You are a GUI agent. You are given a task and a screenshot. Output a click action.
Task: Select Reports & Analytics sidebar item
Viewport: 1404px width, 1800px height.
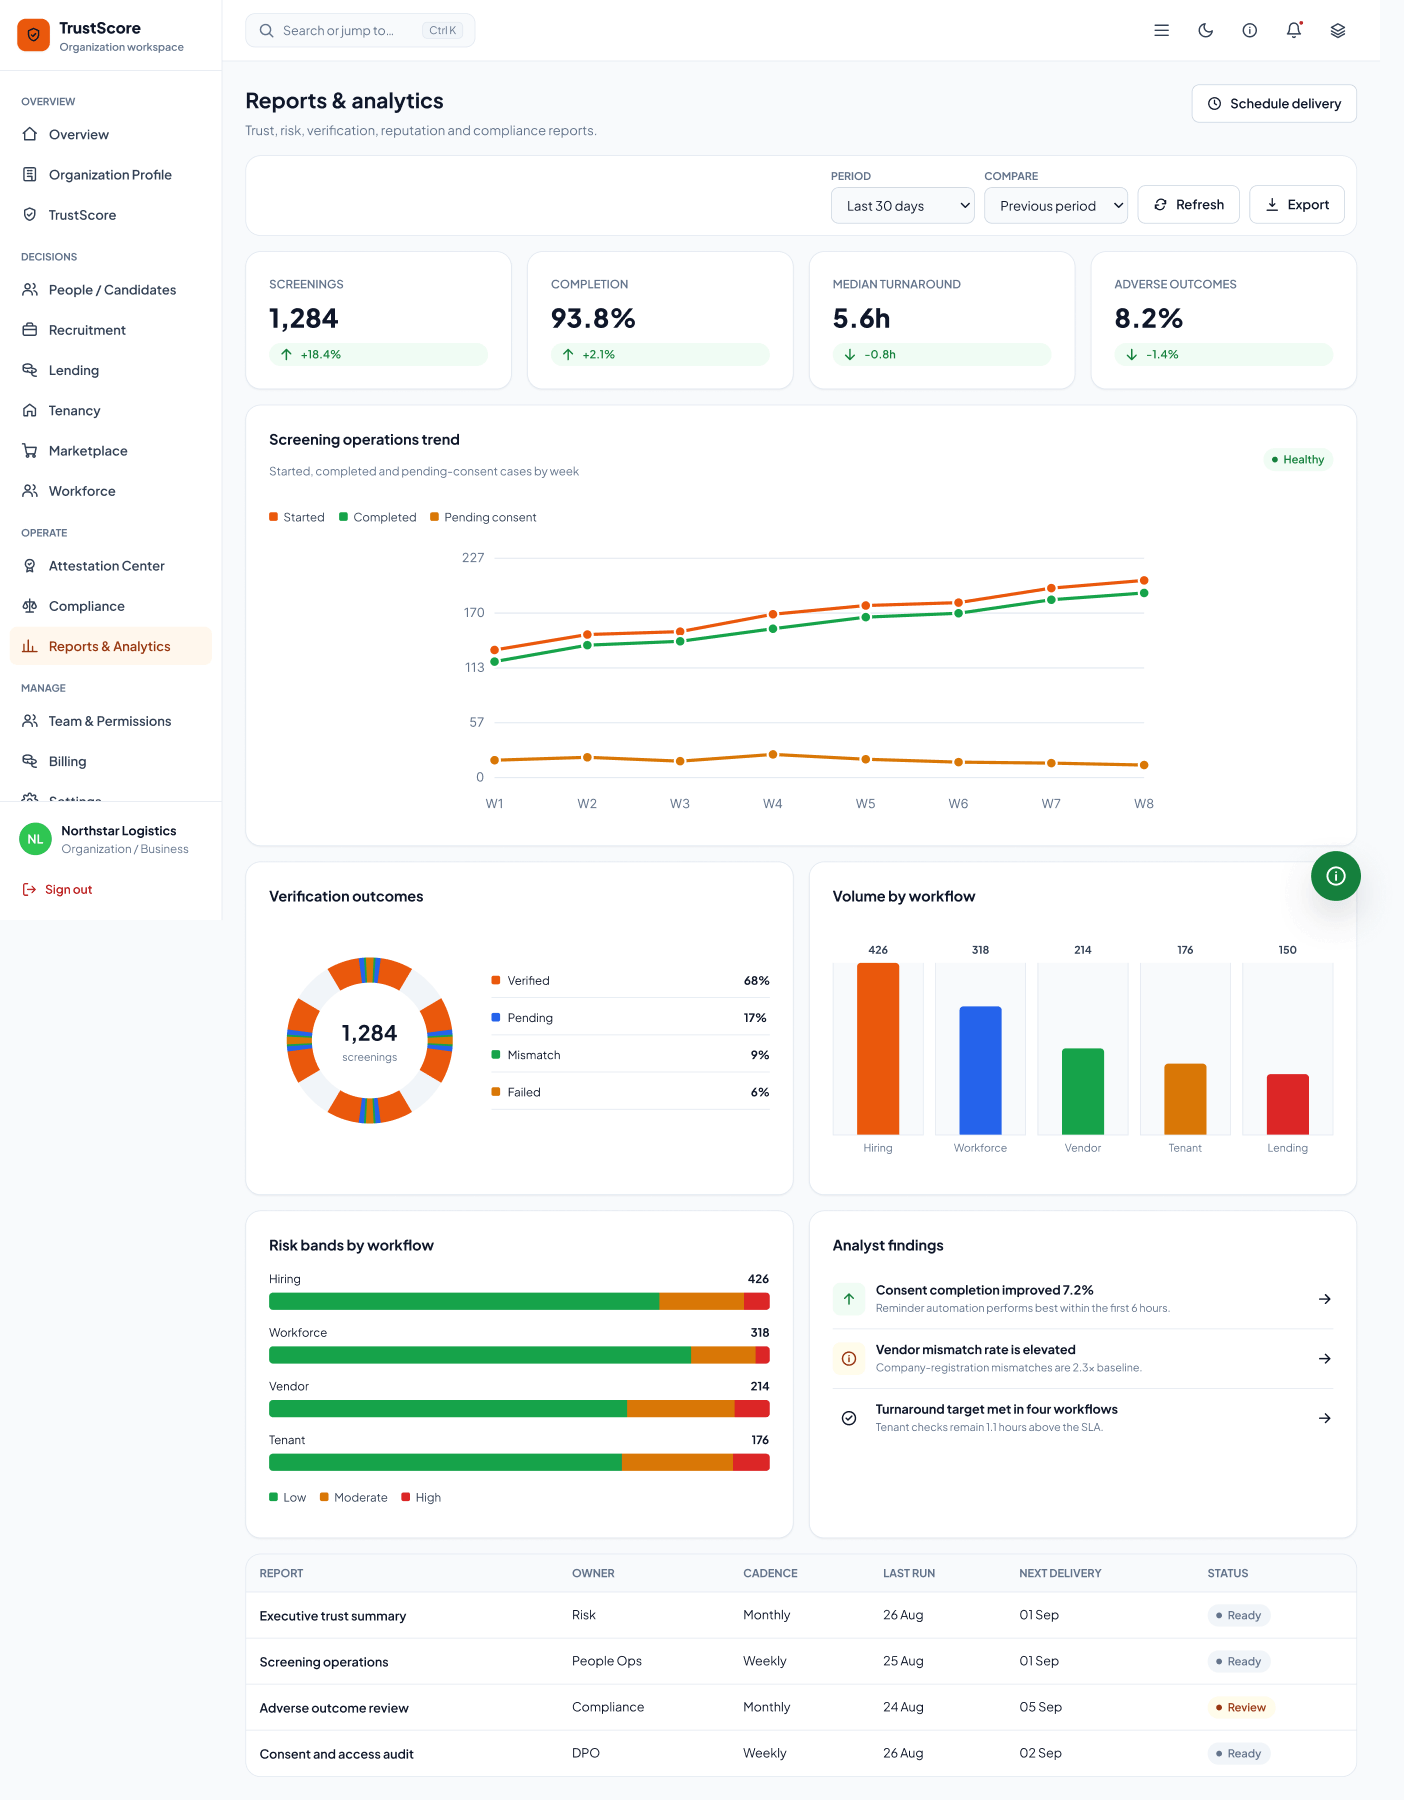click(111, 647)
